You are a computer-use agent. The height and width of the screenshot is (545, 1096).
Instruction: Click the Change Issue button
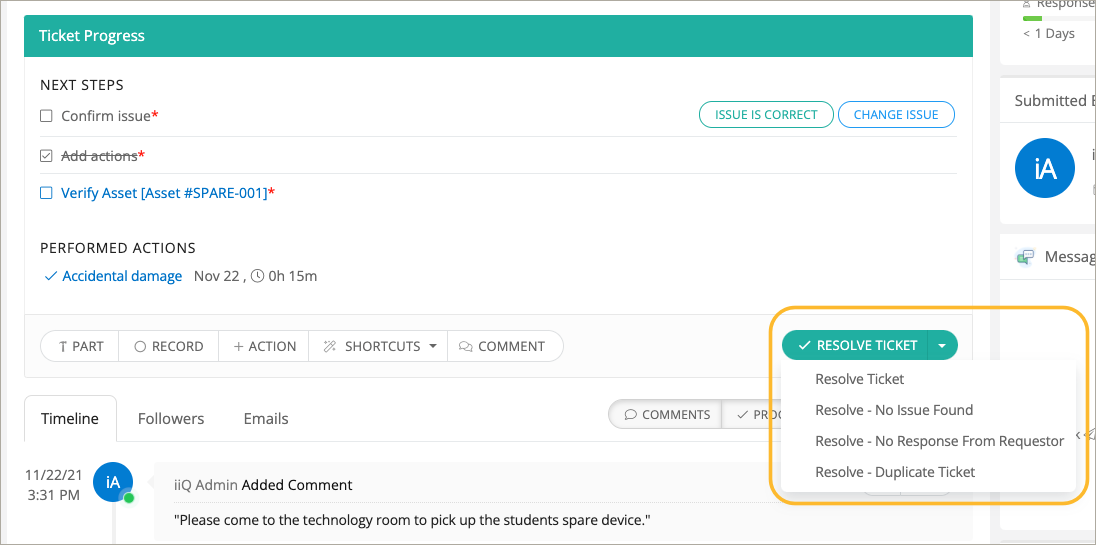coord(895,115)
